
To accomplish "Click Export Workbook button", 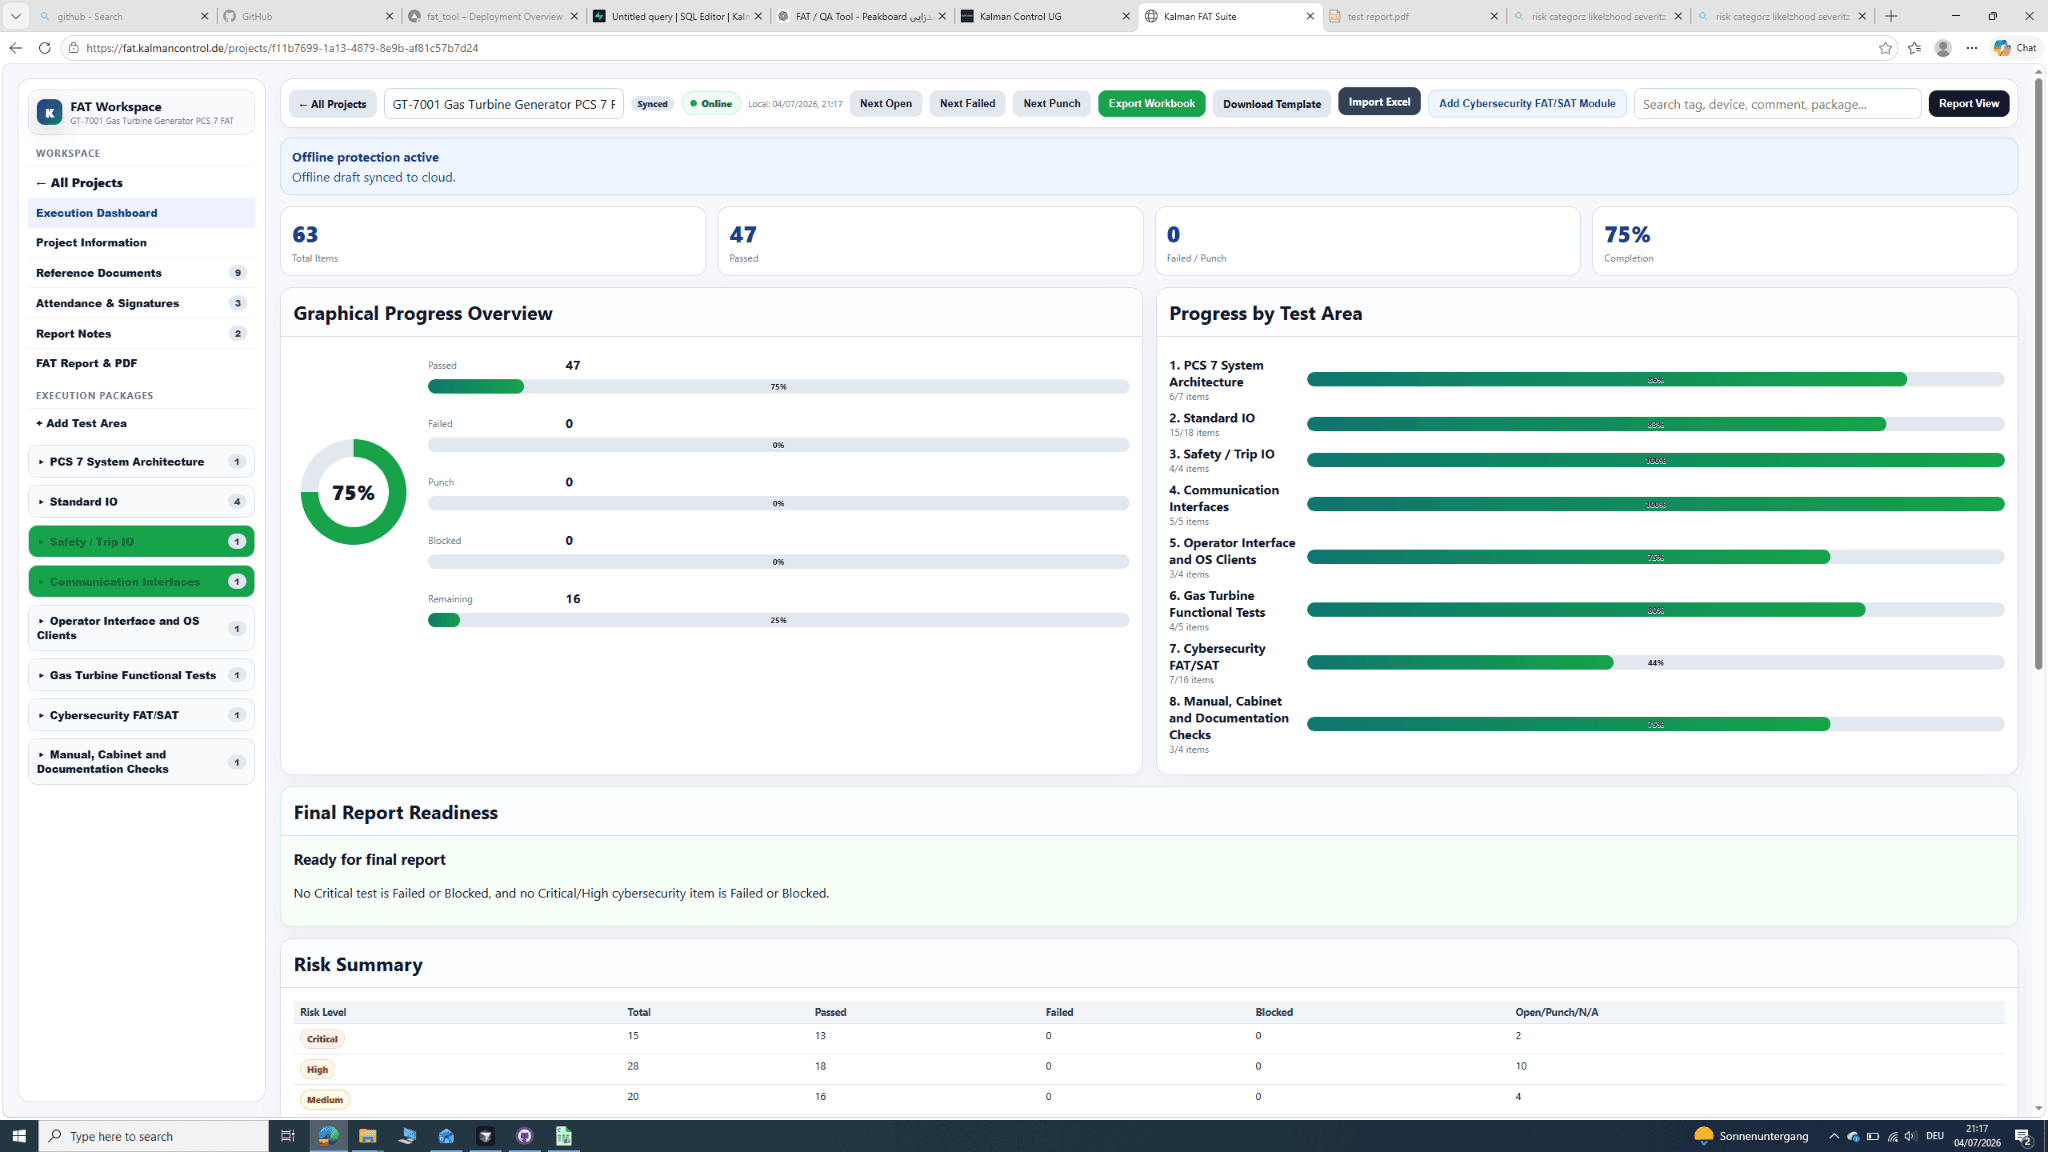I will 1151,104.
